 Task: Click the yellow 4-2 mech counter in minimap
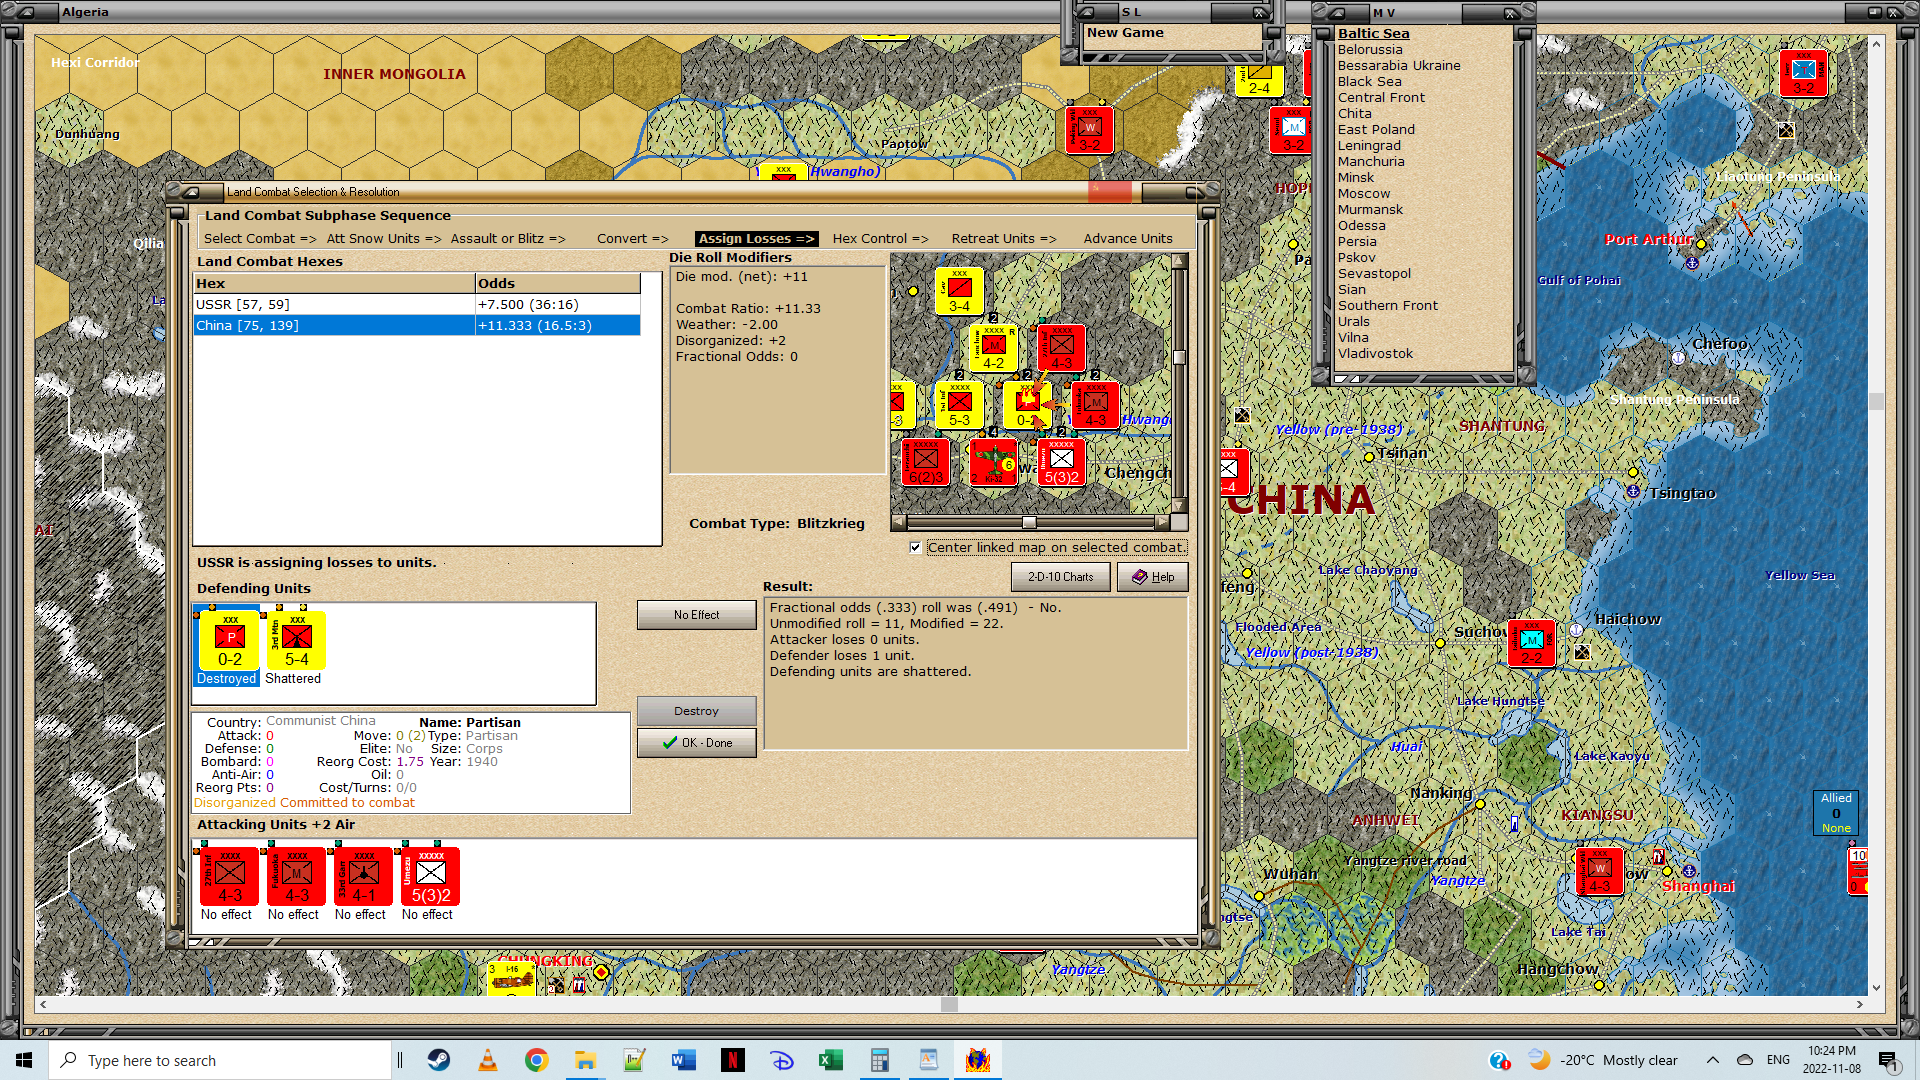coord(993,348)
